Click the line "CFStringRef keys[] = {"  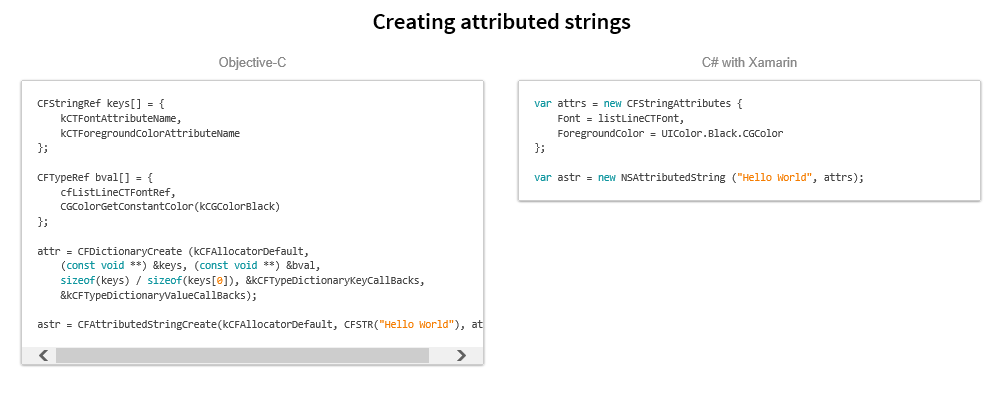coord(101,103)
